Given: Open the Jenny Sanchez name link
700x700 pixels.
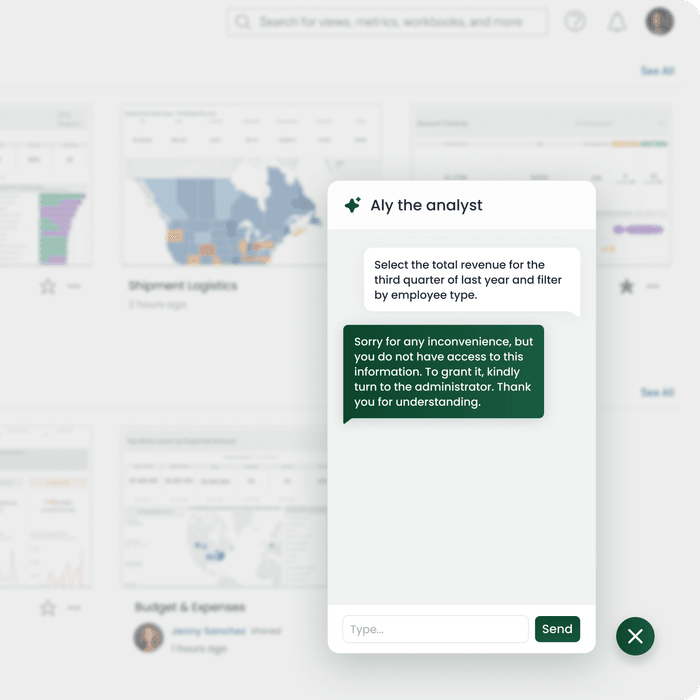Looking at the screenshot, I should pyautogui.click(x=207, y=631).
